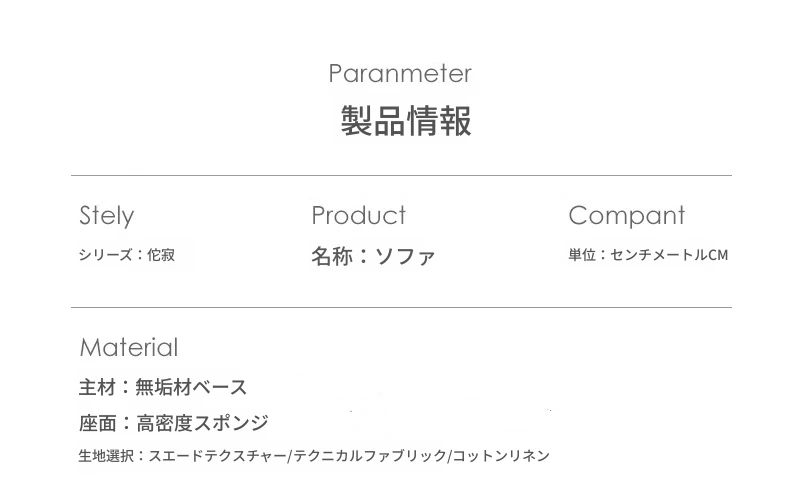Select the "Material" section label
Image resolution: width=790 pixels, height=502 pixels.
[128, 348]
